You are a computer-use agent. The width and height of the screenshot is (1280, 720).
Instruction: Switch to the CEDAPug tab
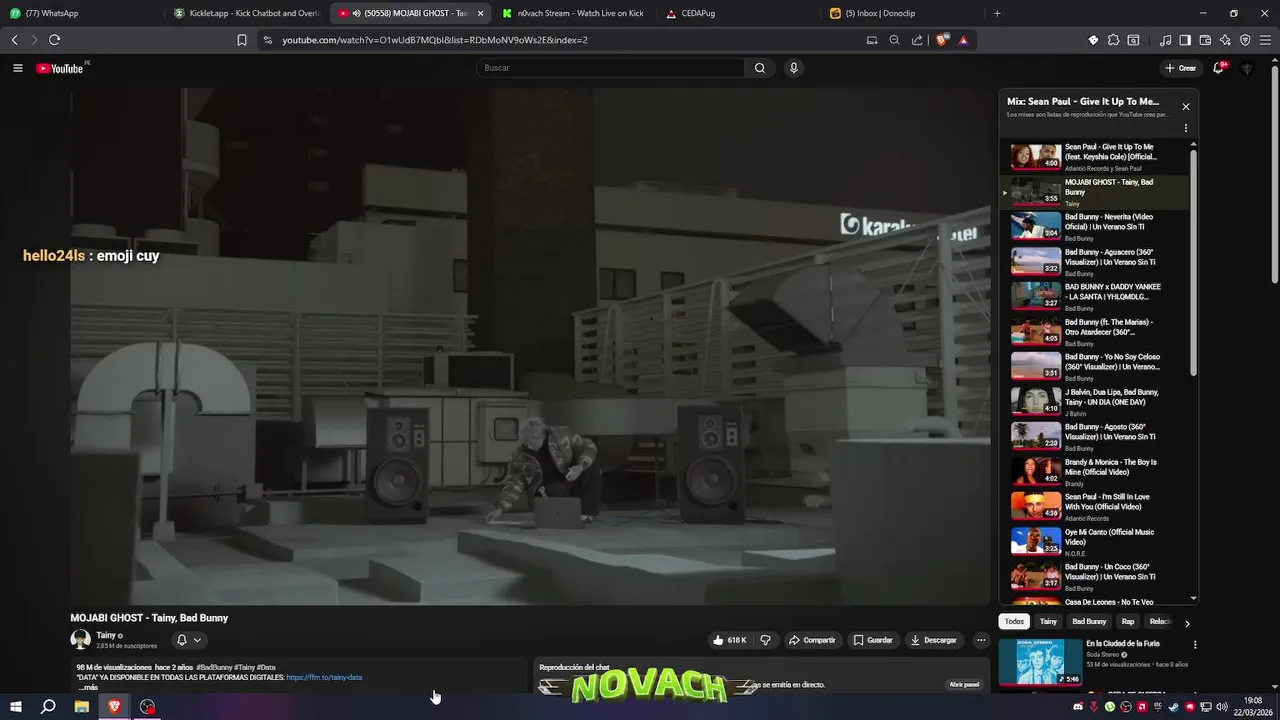point(740,13)
